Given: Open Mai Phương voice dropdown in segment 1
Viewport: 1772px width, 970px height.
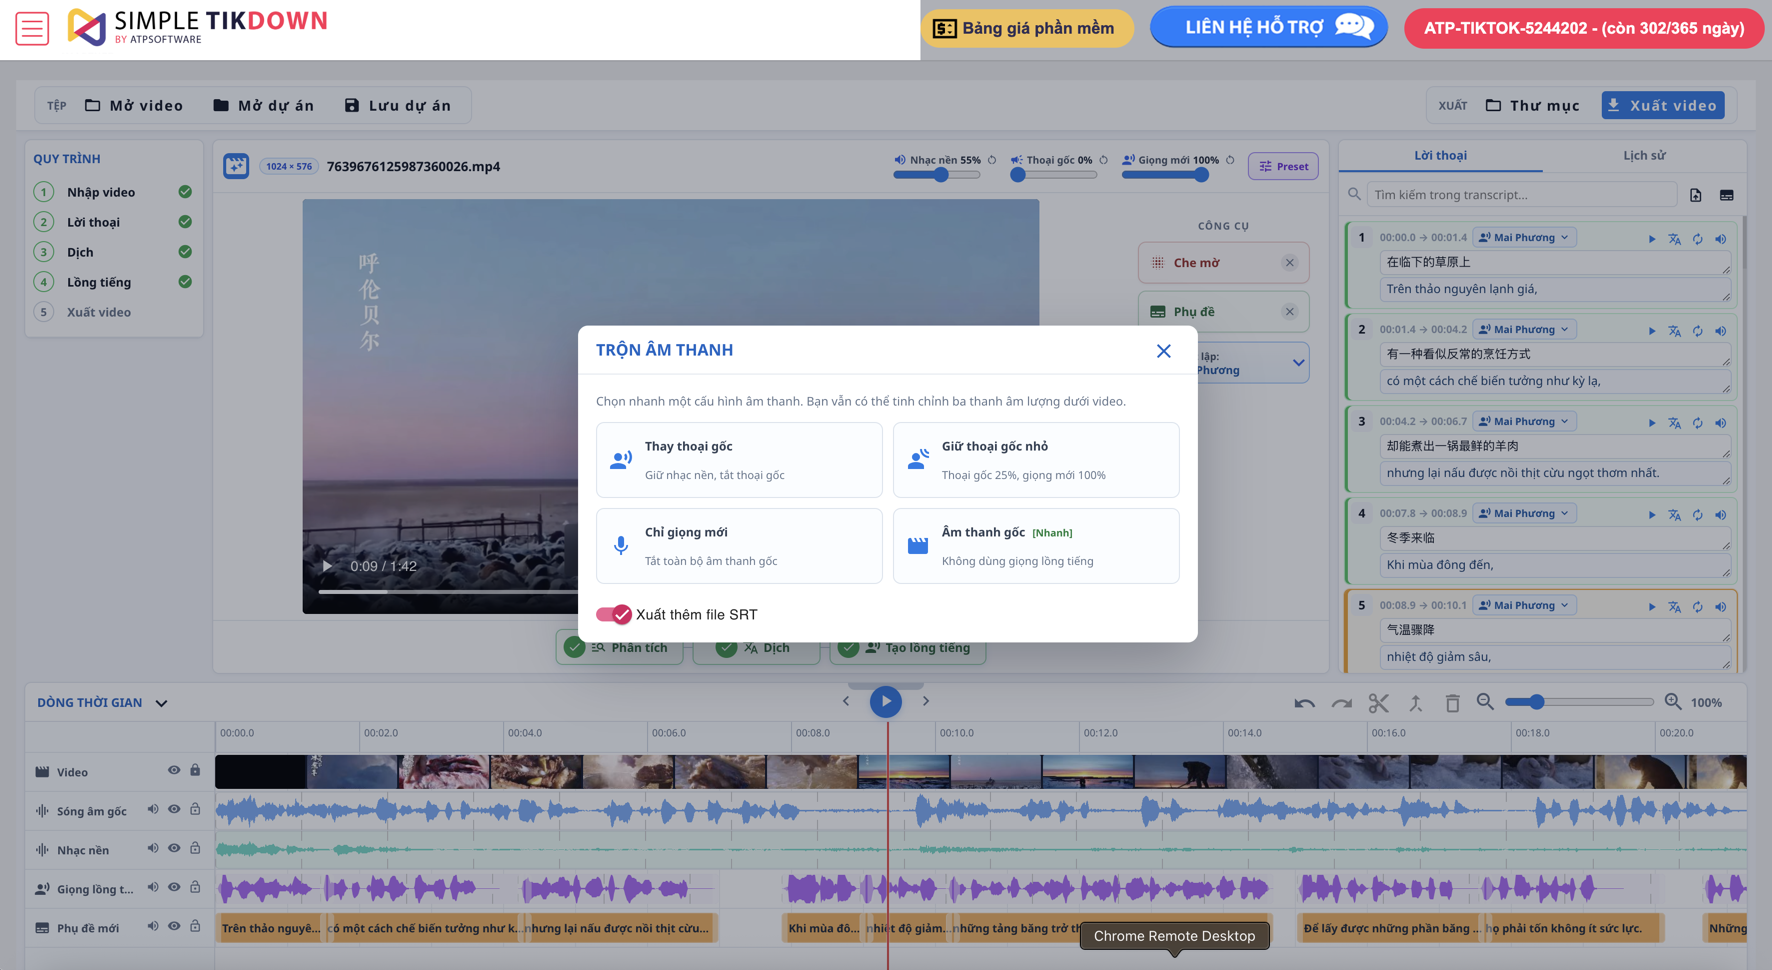Looking at the screenshot, I should (1524, 238).
